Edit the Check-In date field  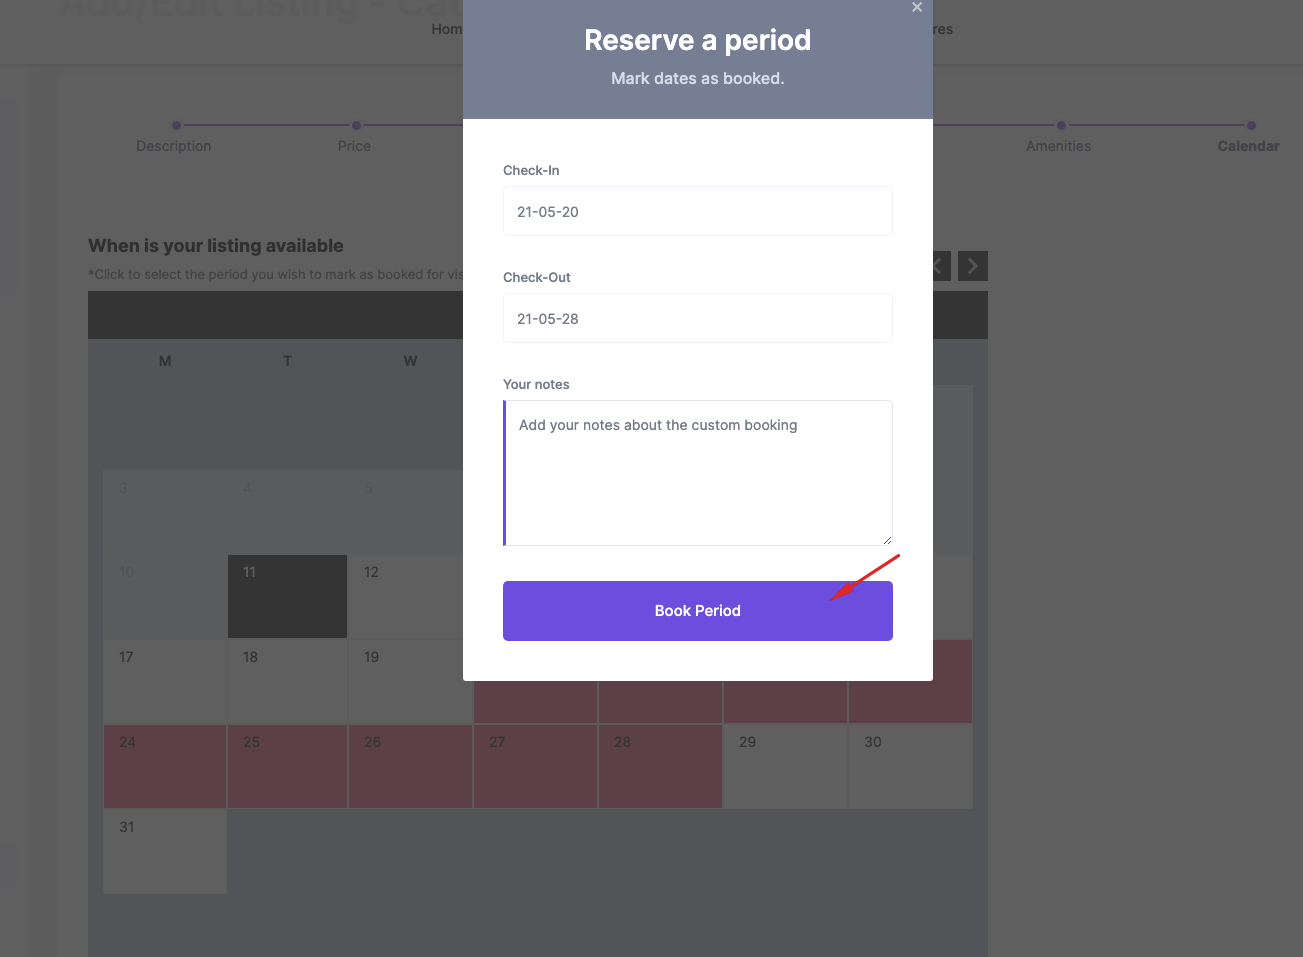[698, 211]
